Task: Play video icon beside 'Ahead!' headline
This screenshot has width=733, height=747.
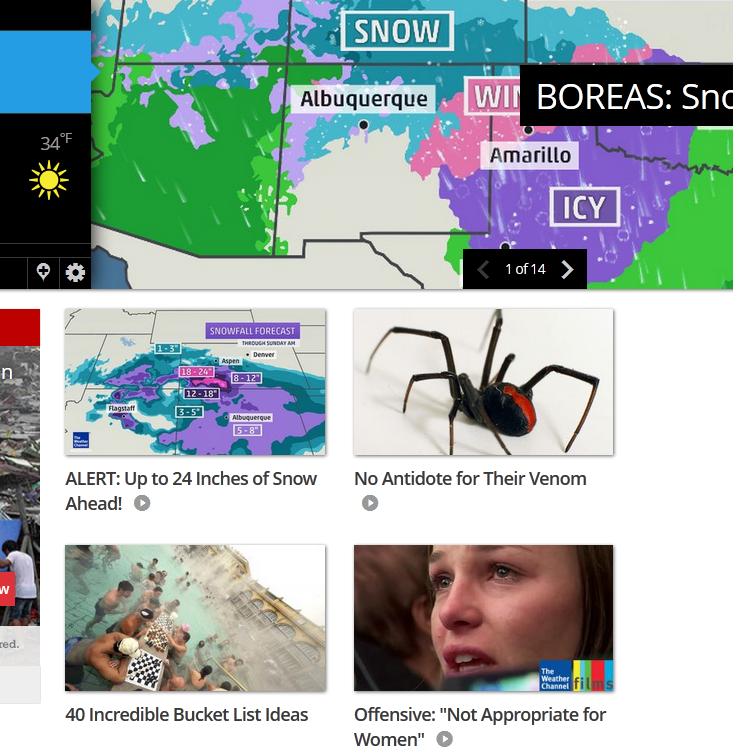Action: click(x=142, y=503)
